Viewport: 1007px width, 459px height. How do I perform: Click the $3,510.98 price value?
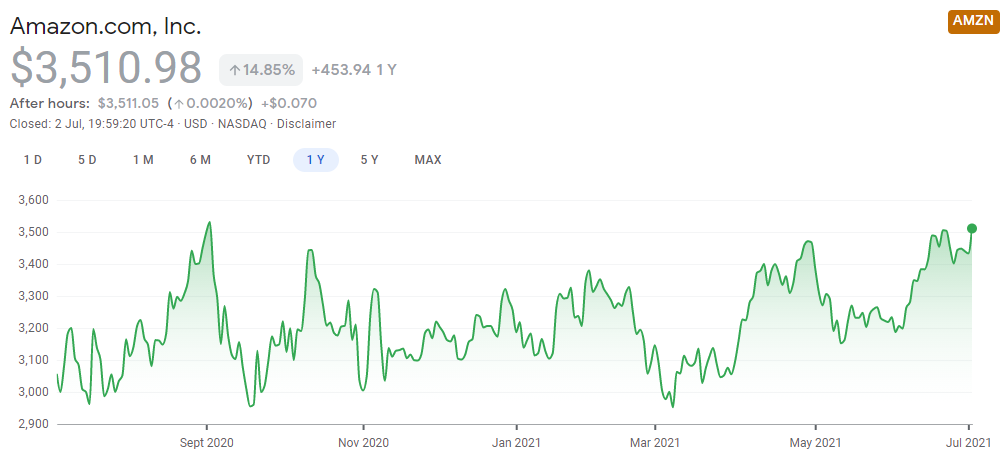click(x=106, y=68)
